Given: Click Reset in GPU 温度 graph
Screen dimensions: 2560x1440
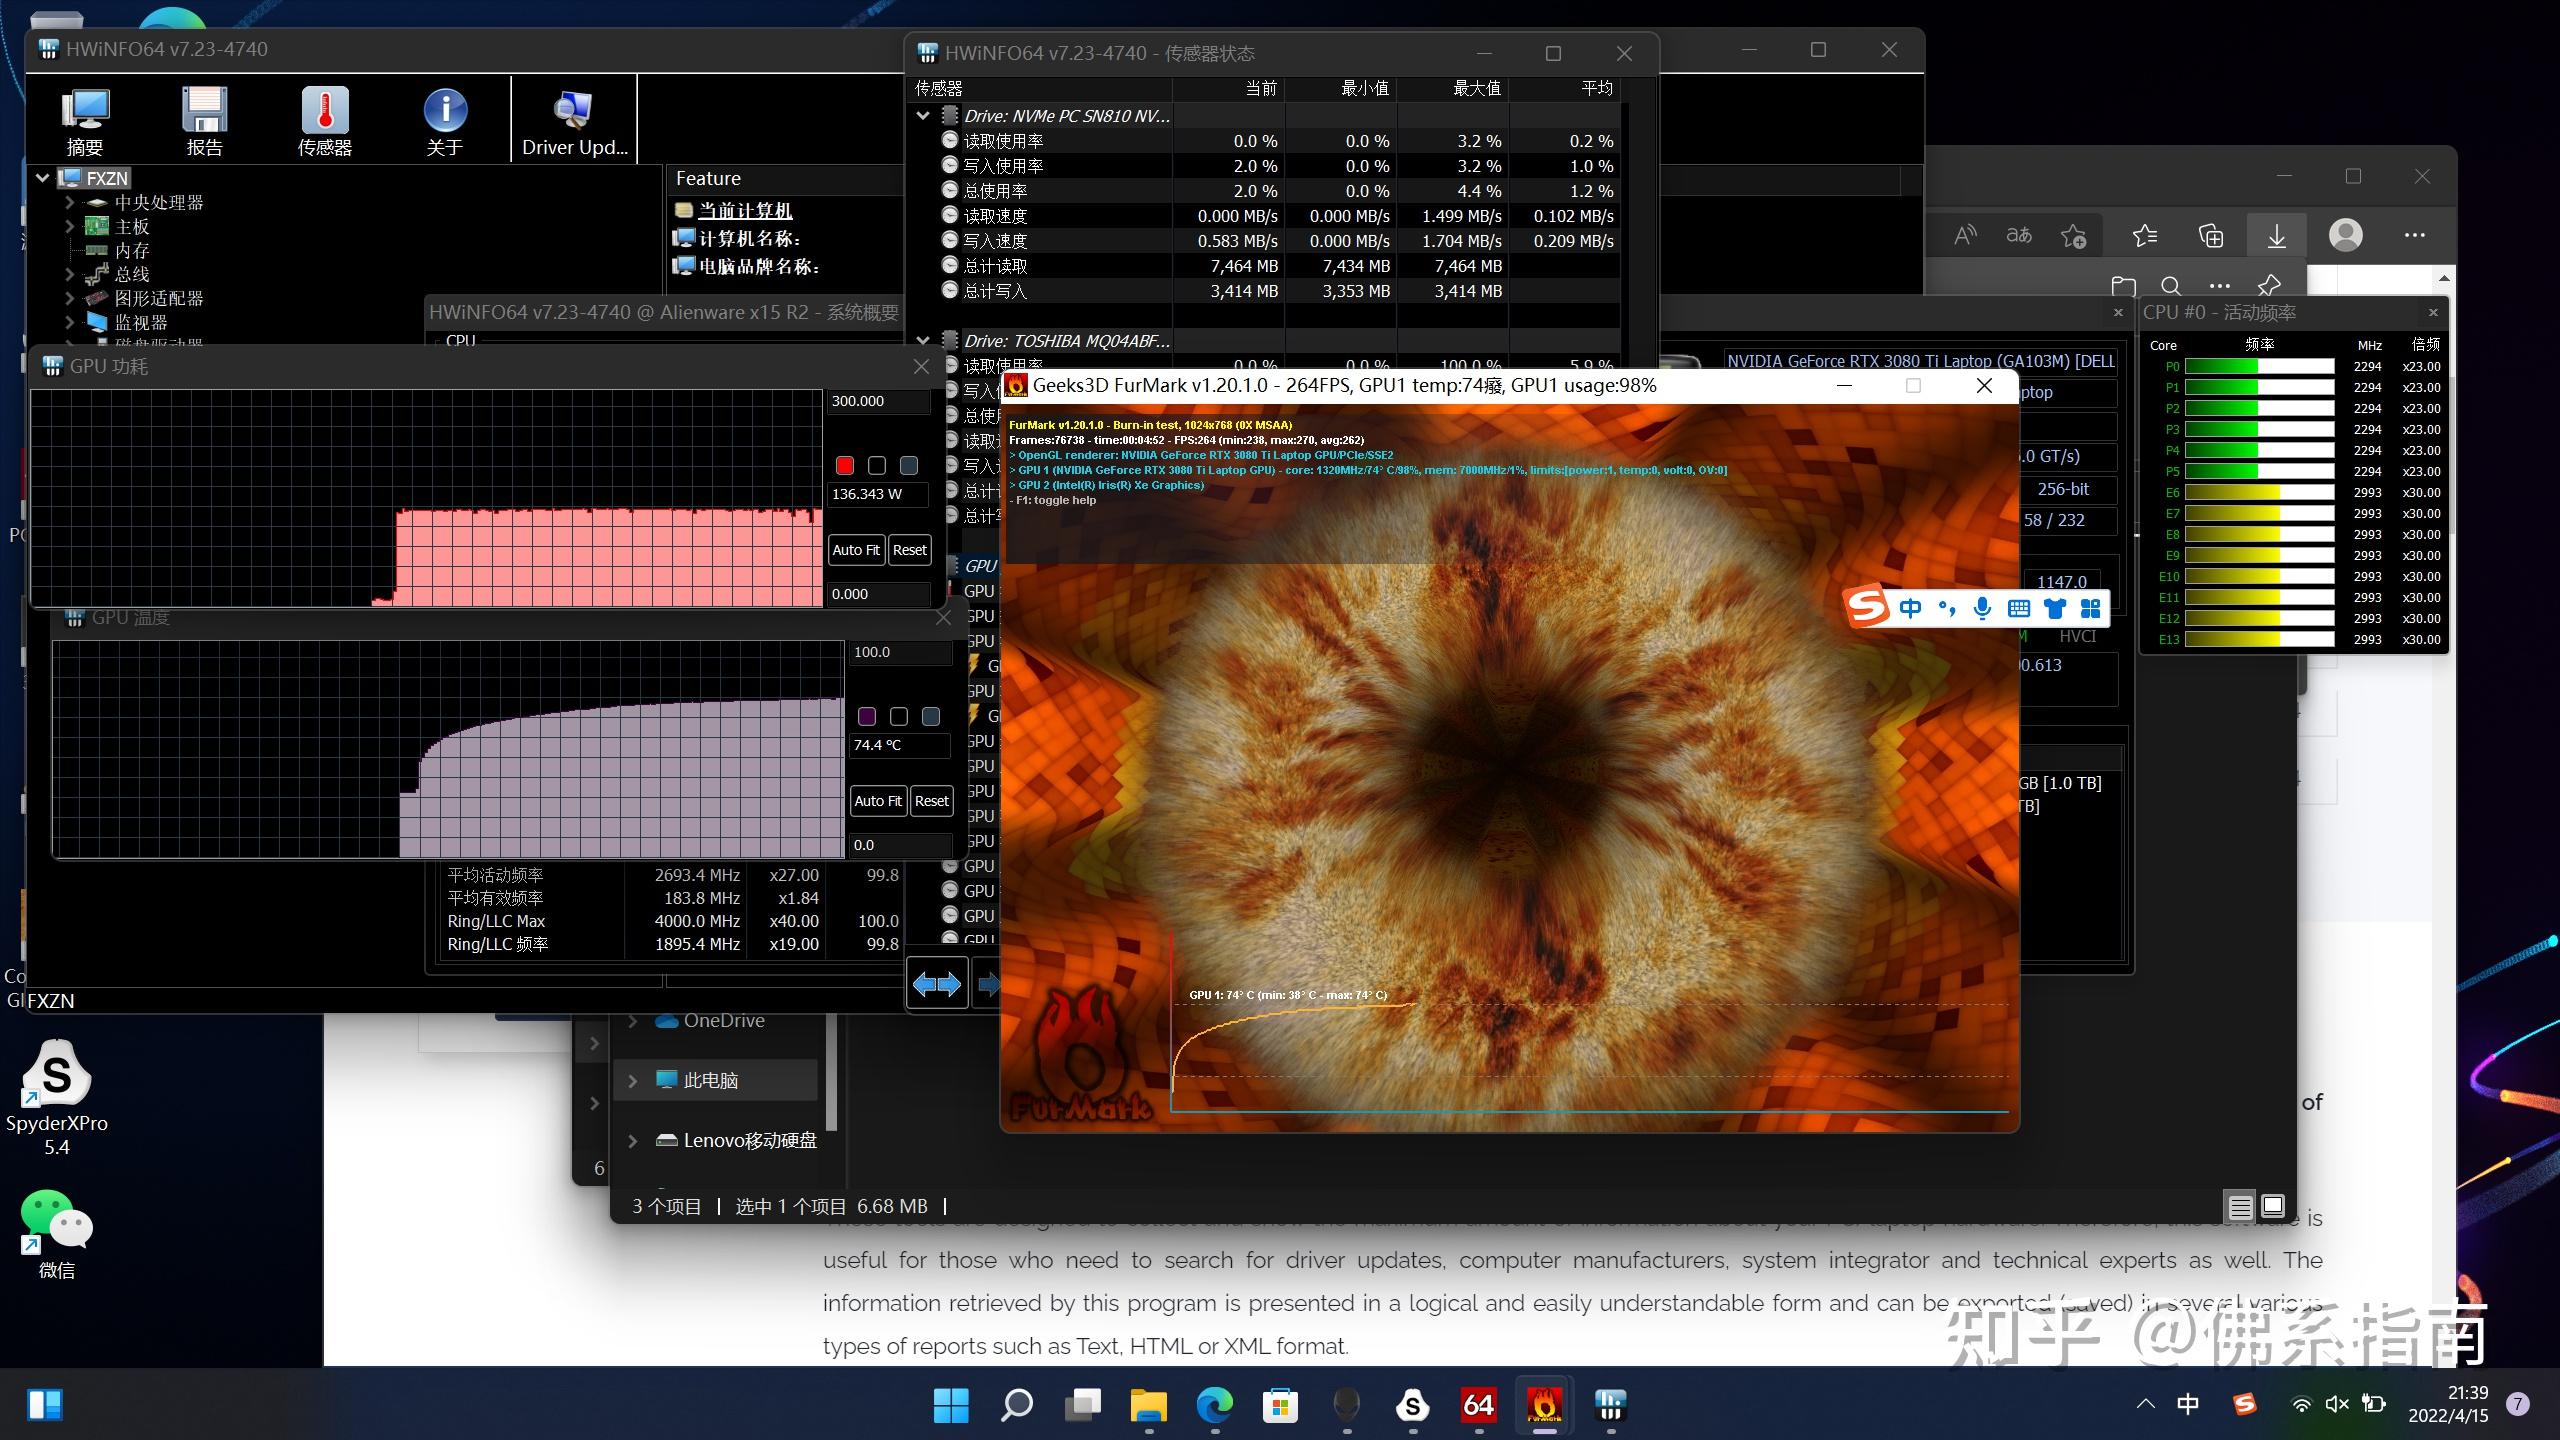Looking at the screenshot, I should pyautogui.click(x=932, y=801).
